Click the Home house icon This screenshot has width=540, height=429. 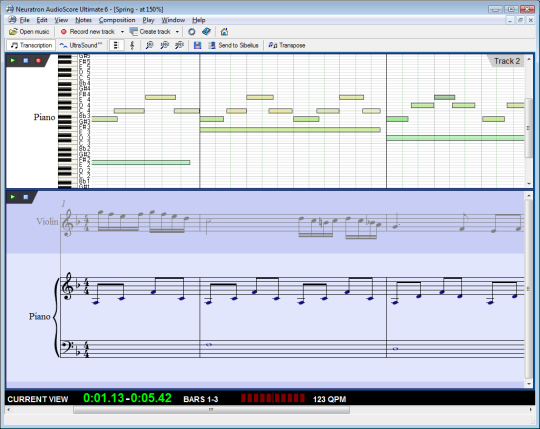tap(224, 32)
